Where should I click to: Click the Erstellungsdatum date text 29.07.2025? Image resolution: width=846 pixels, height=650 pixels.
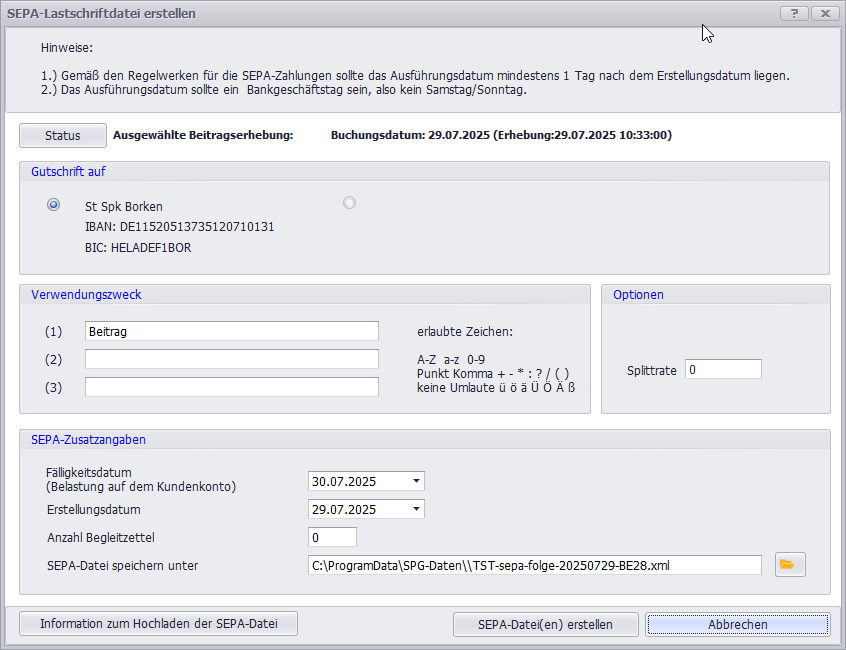coord(345,509)
